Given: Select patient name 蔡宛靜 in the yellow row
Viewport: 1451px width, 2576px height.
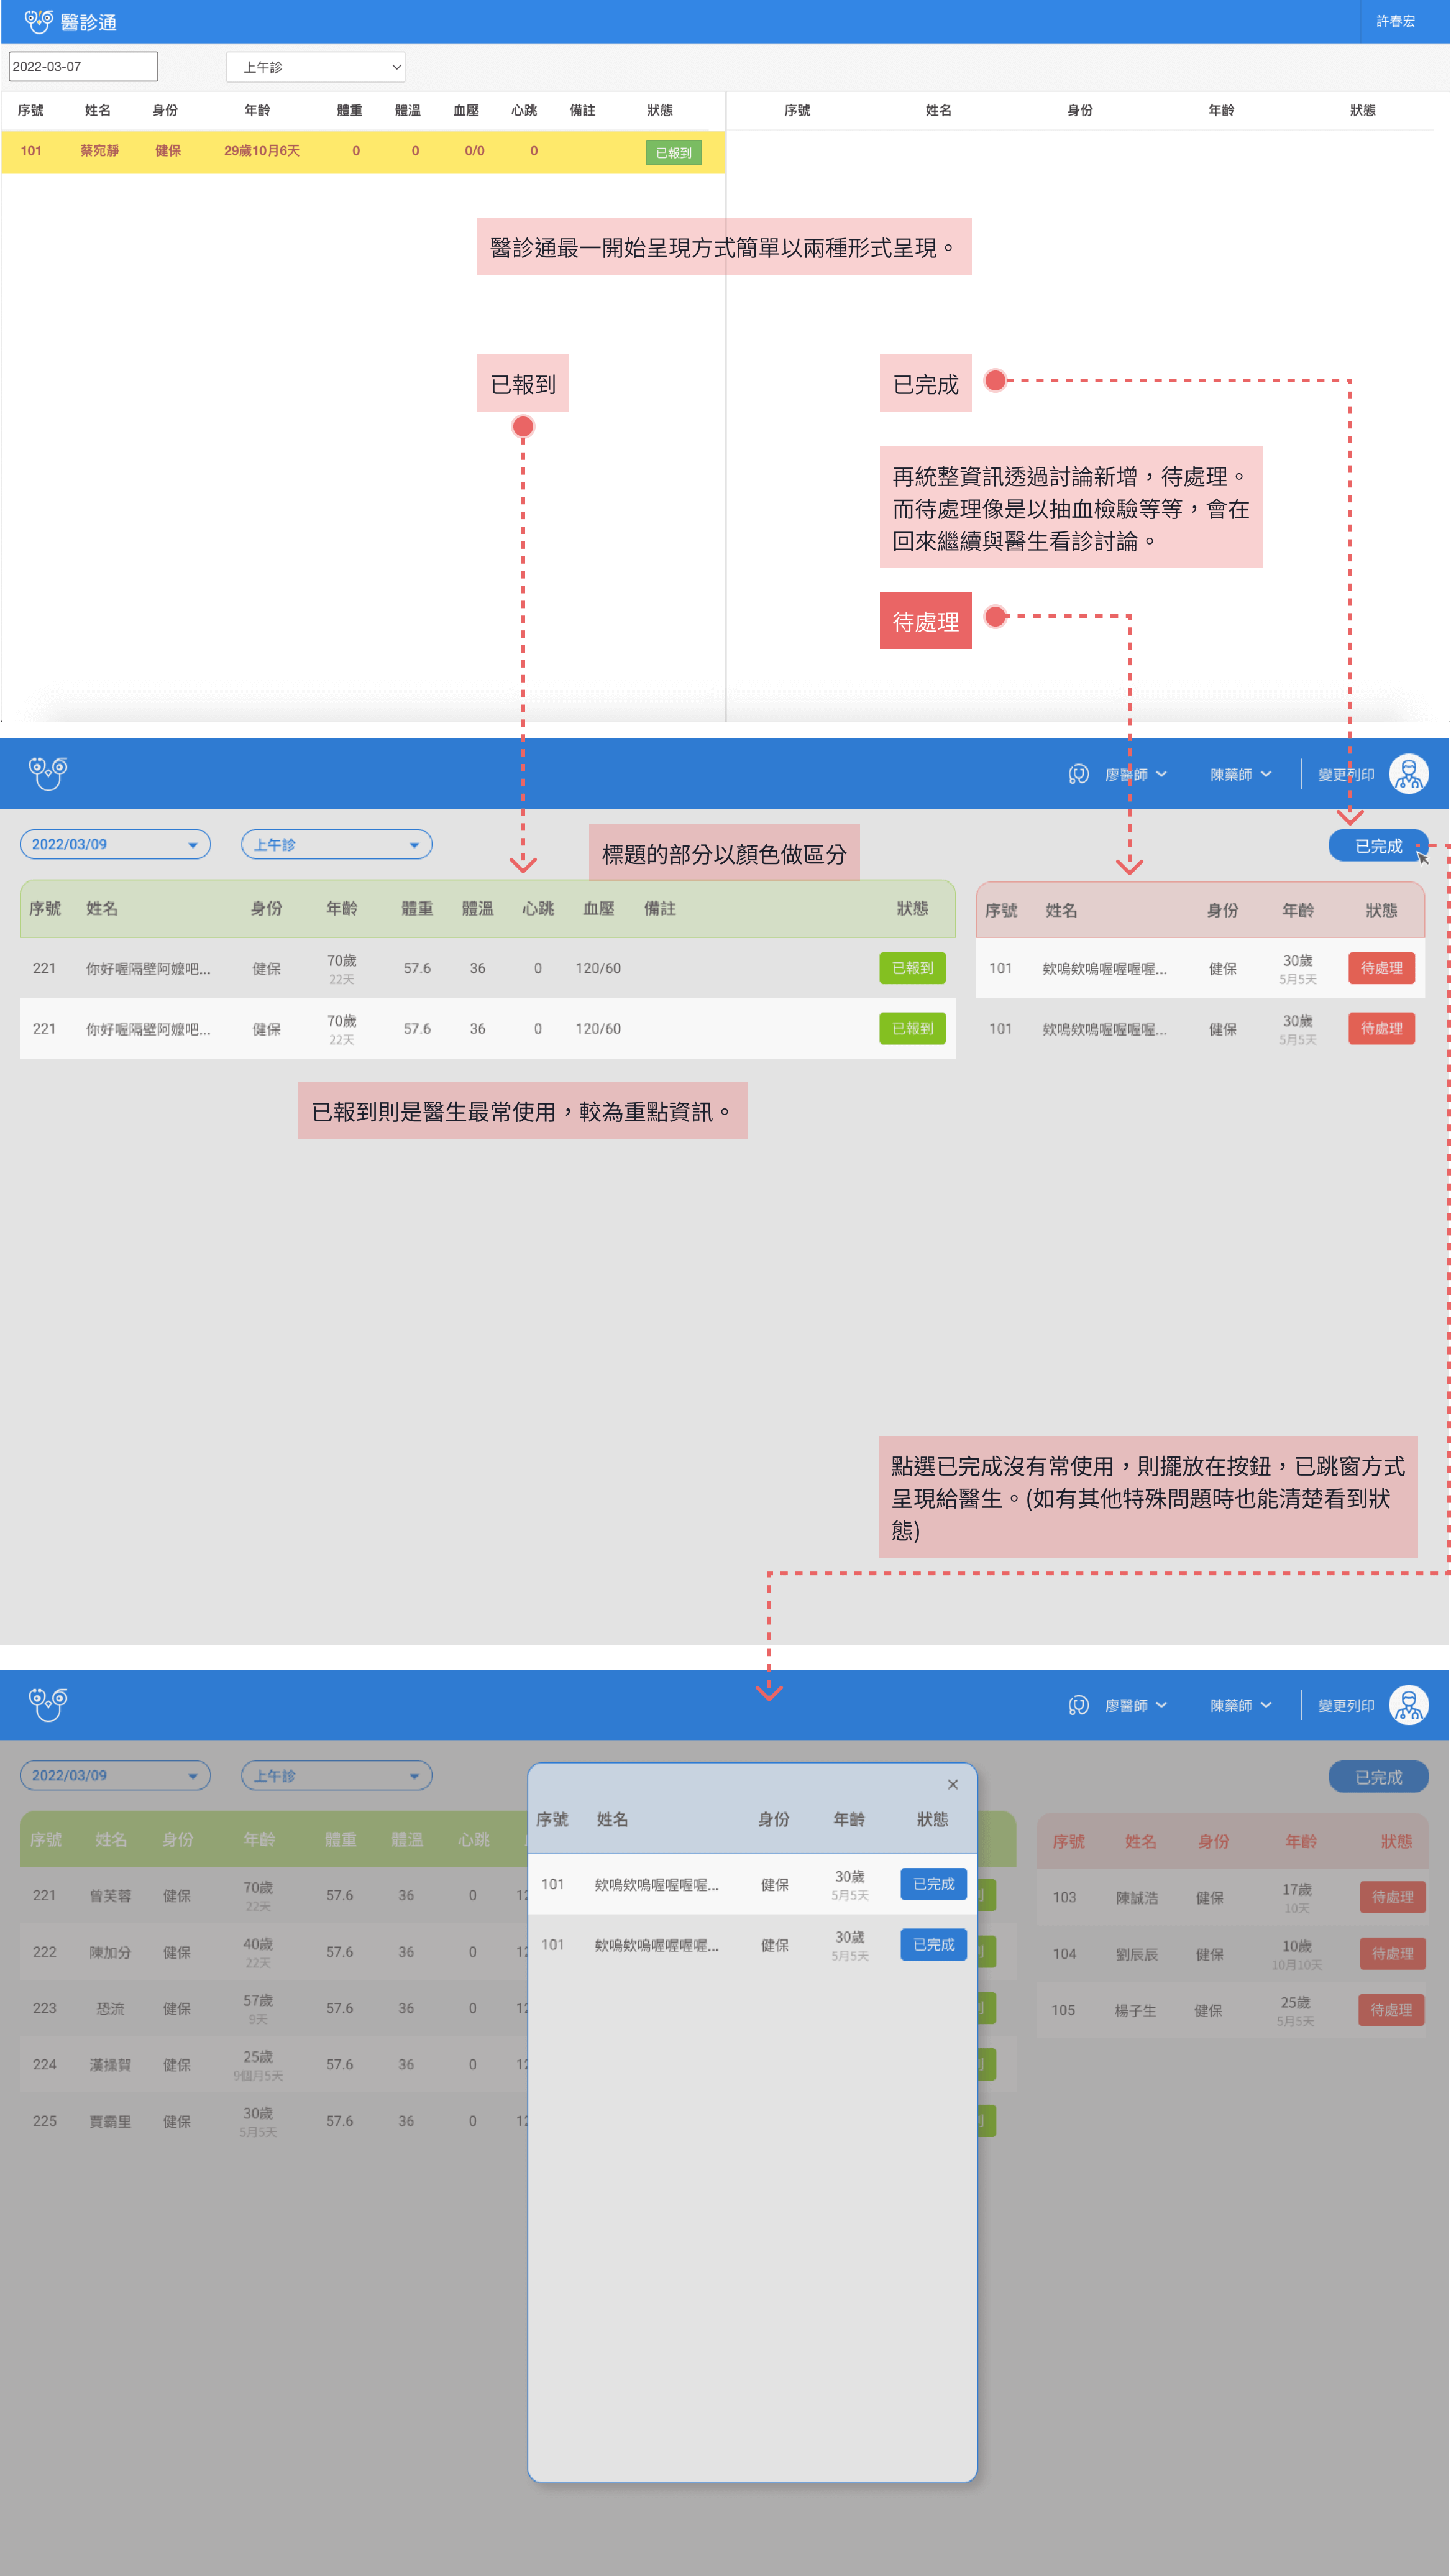Looking at the screenshot, I should [99, 151].
